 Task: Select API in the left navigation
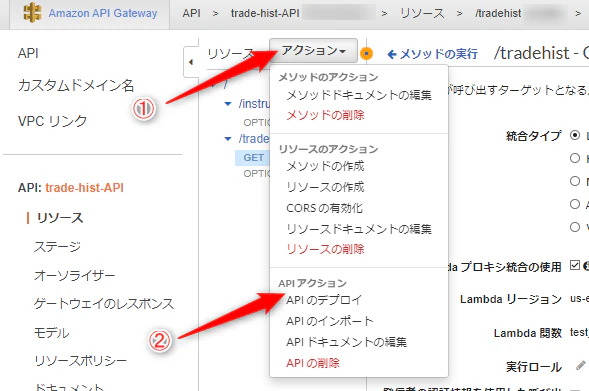pos(28,53)
